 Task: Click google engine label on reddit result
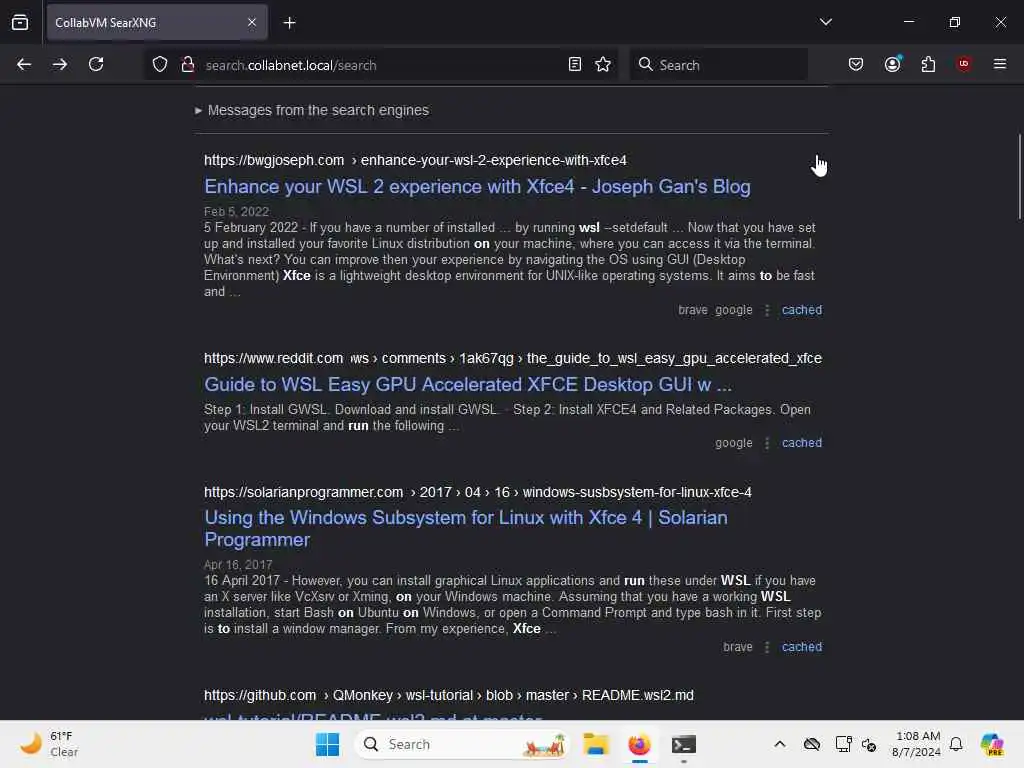click(x=733, y=443)
